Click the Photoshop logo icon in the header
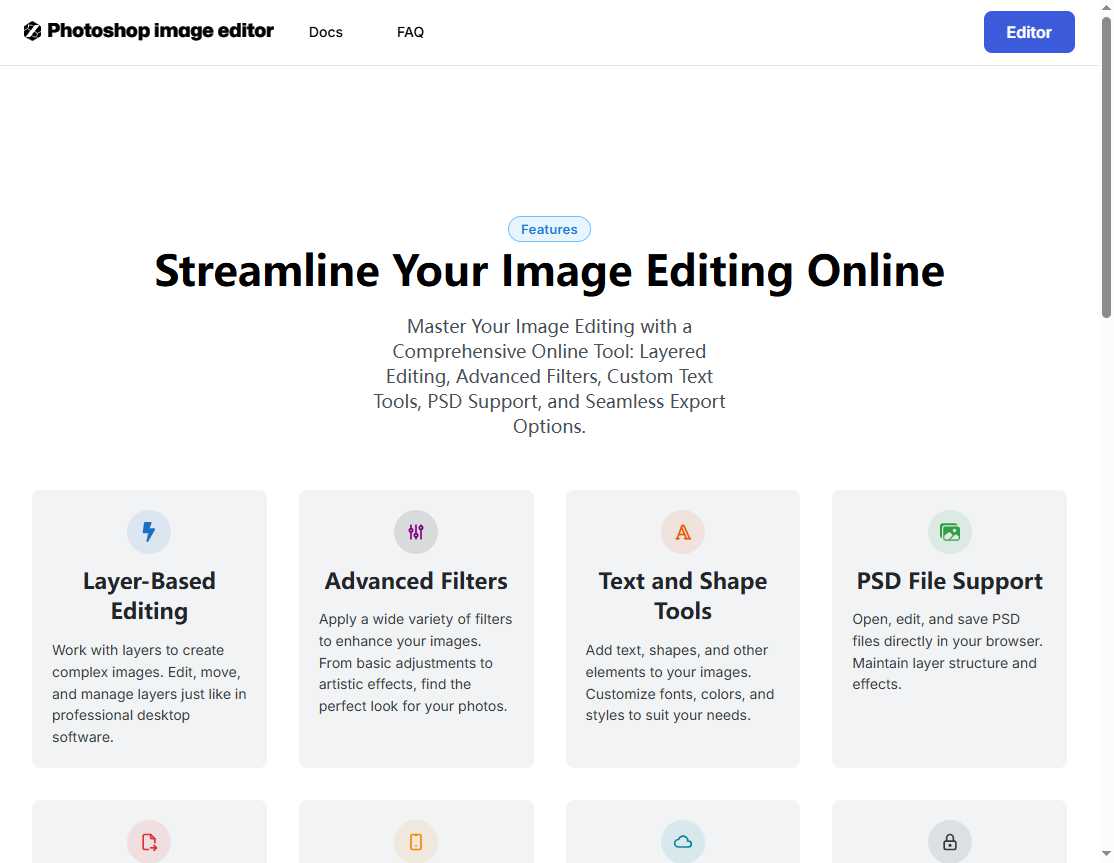Screen dimensions: 1114x863 tap(33, 31)
